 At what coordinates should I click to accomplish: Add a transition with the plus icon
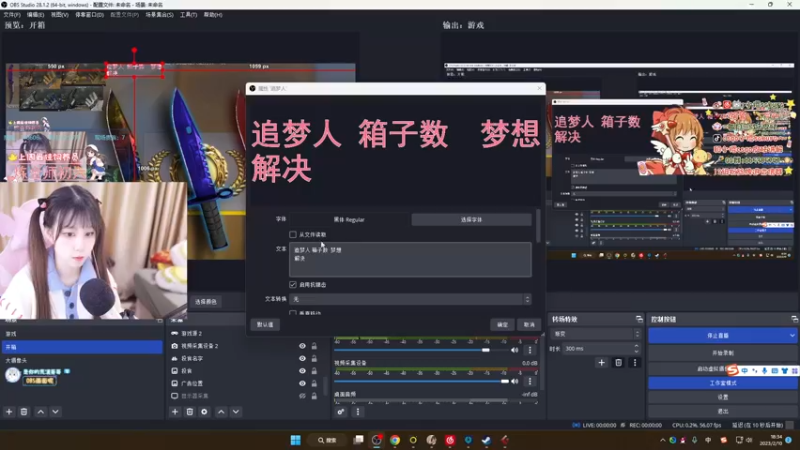tap(602, 363)
